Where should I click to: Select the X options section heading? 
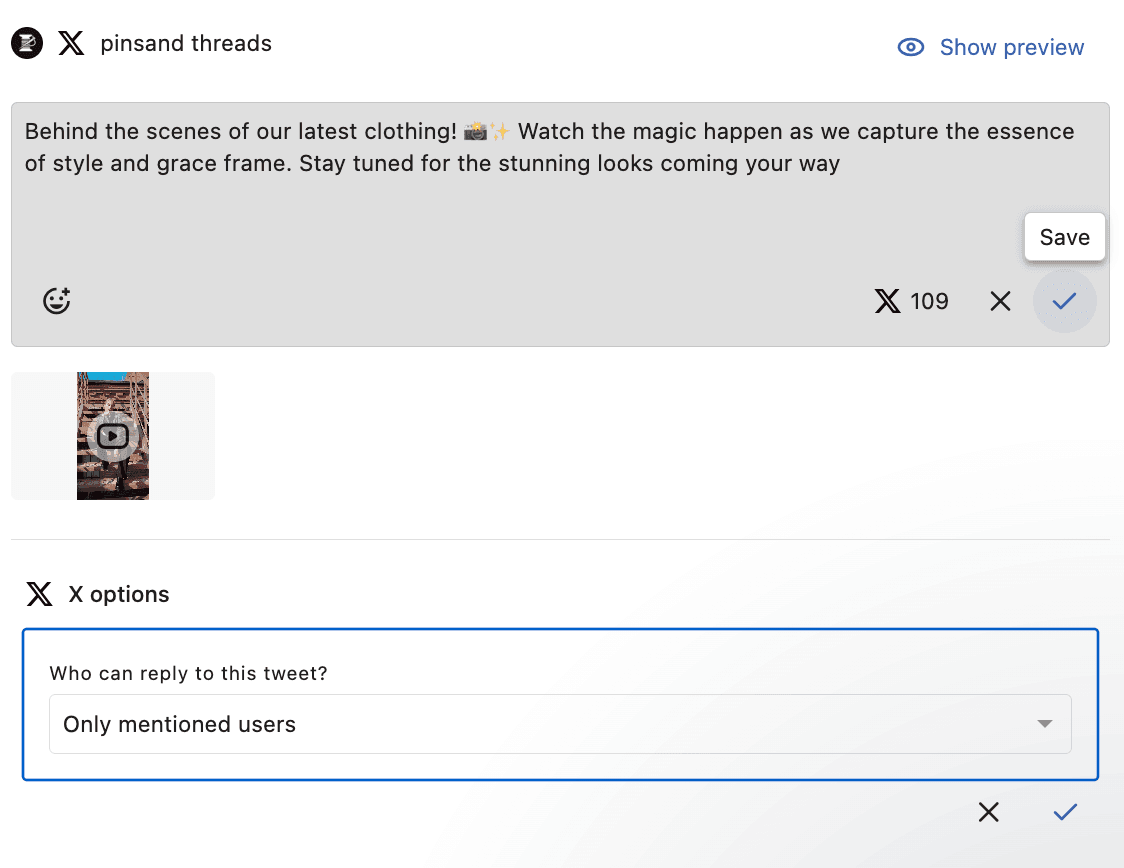[x=119, y=595]
